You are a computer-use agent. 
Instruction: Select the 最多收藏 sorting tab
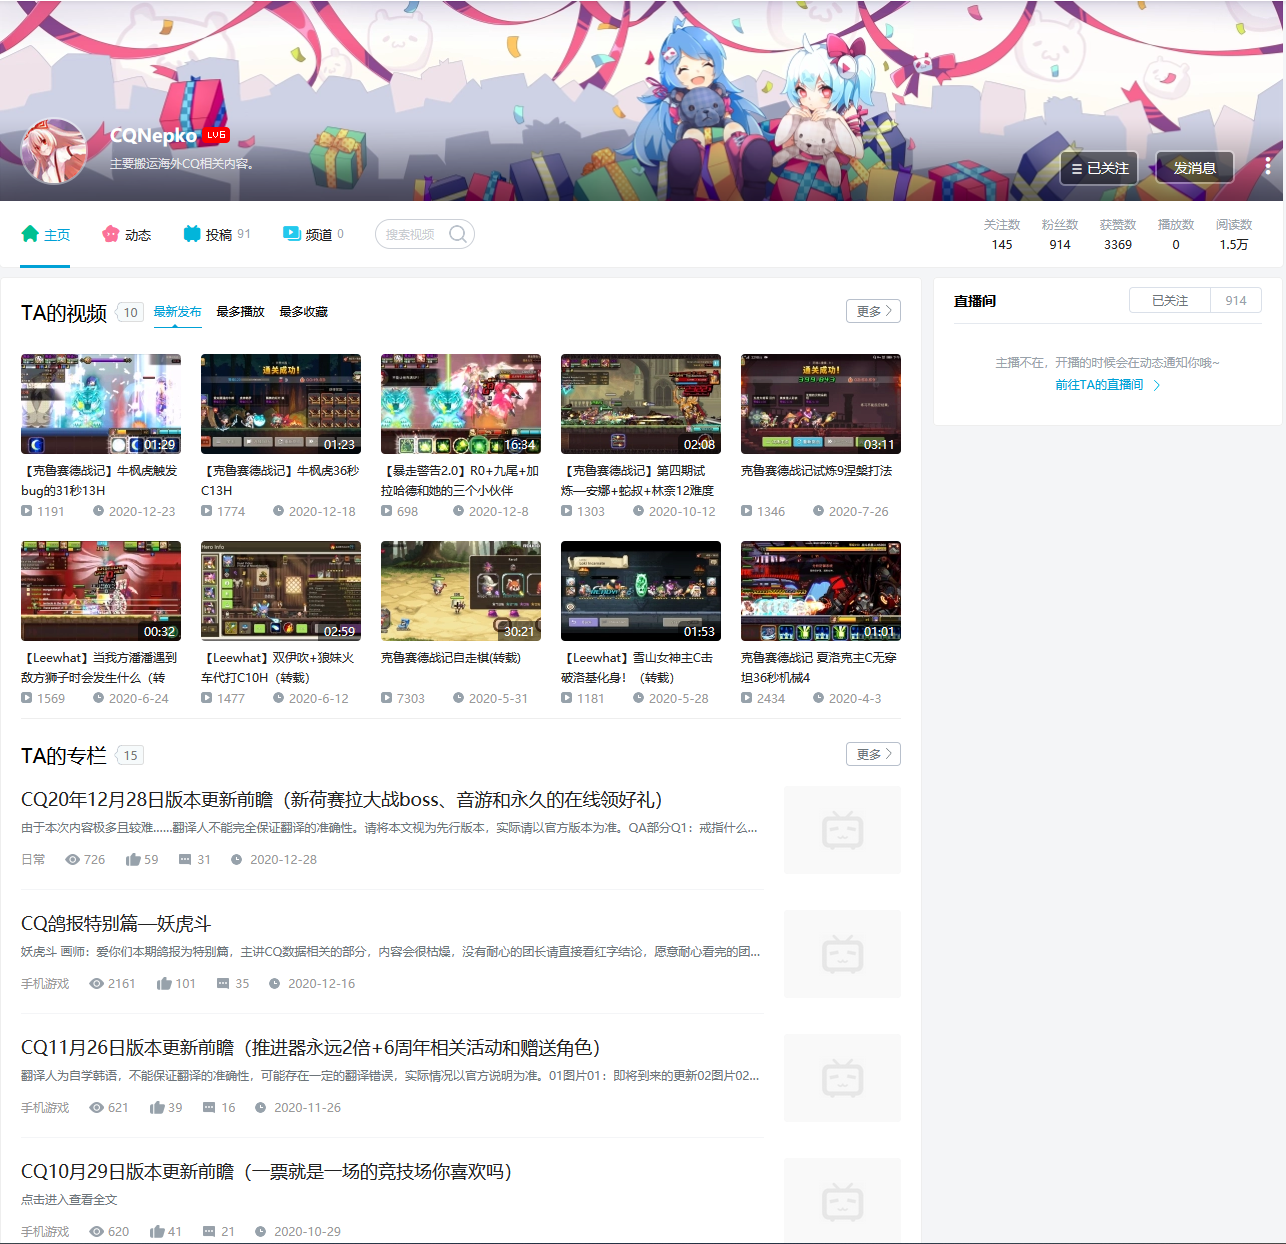(303, 312)
